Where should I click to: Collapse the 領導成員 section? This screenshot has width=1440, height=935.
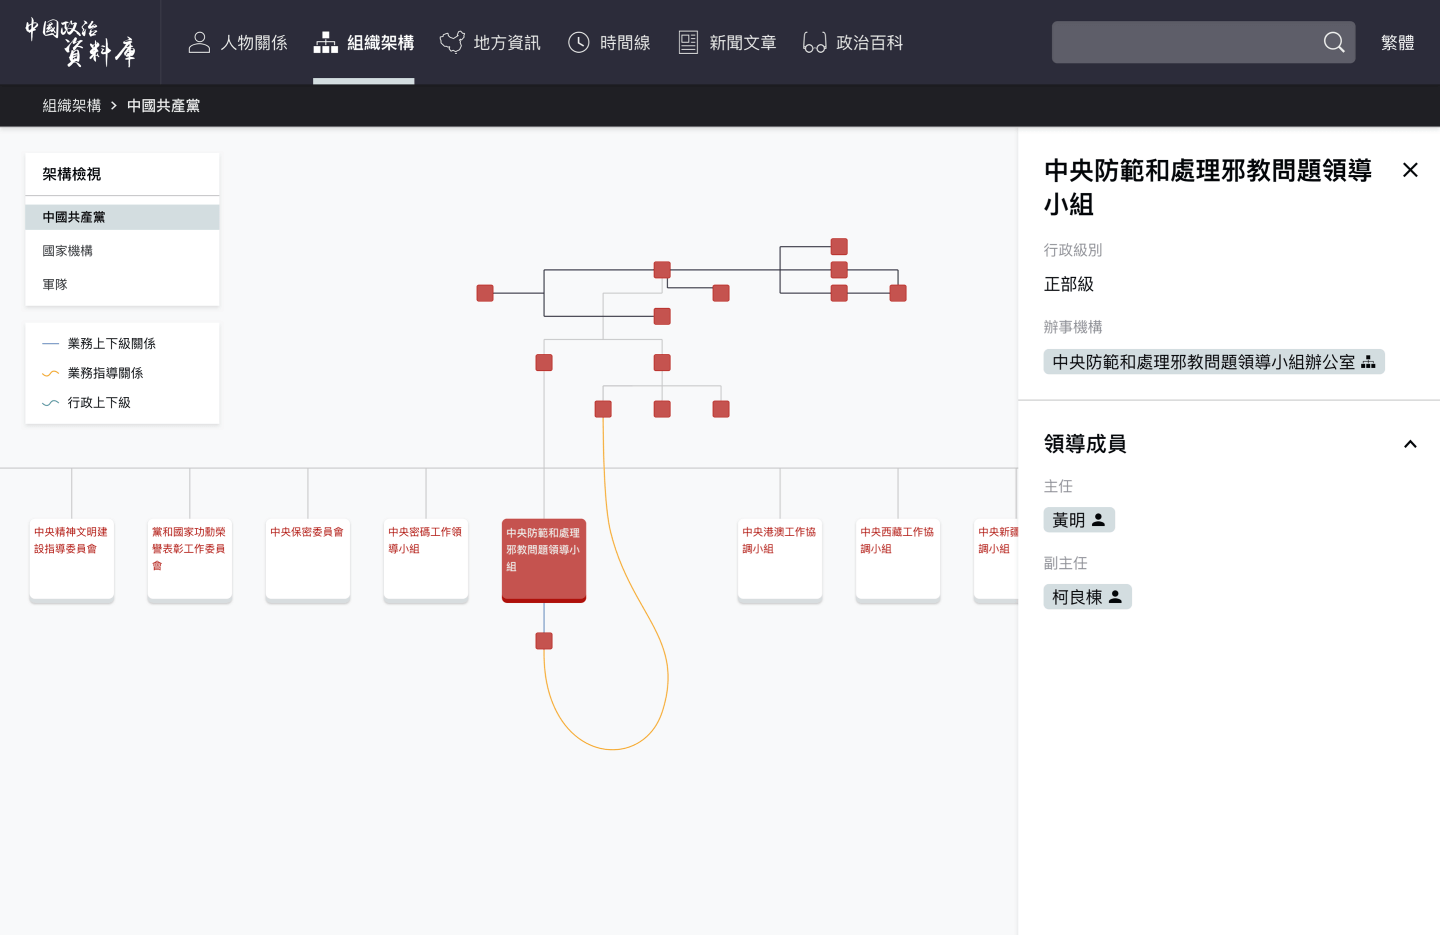tap(1410, 444)
